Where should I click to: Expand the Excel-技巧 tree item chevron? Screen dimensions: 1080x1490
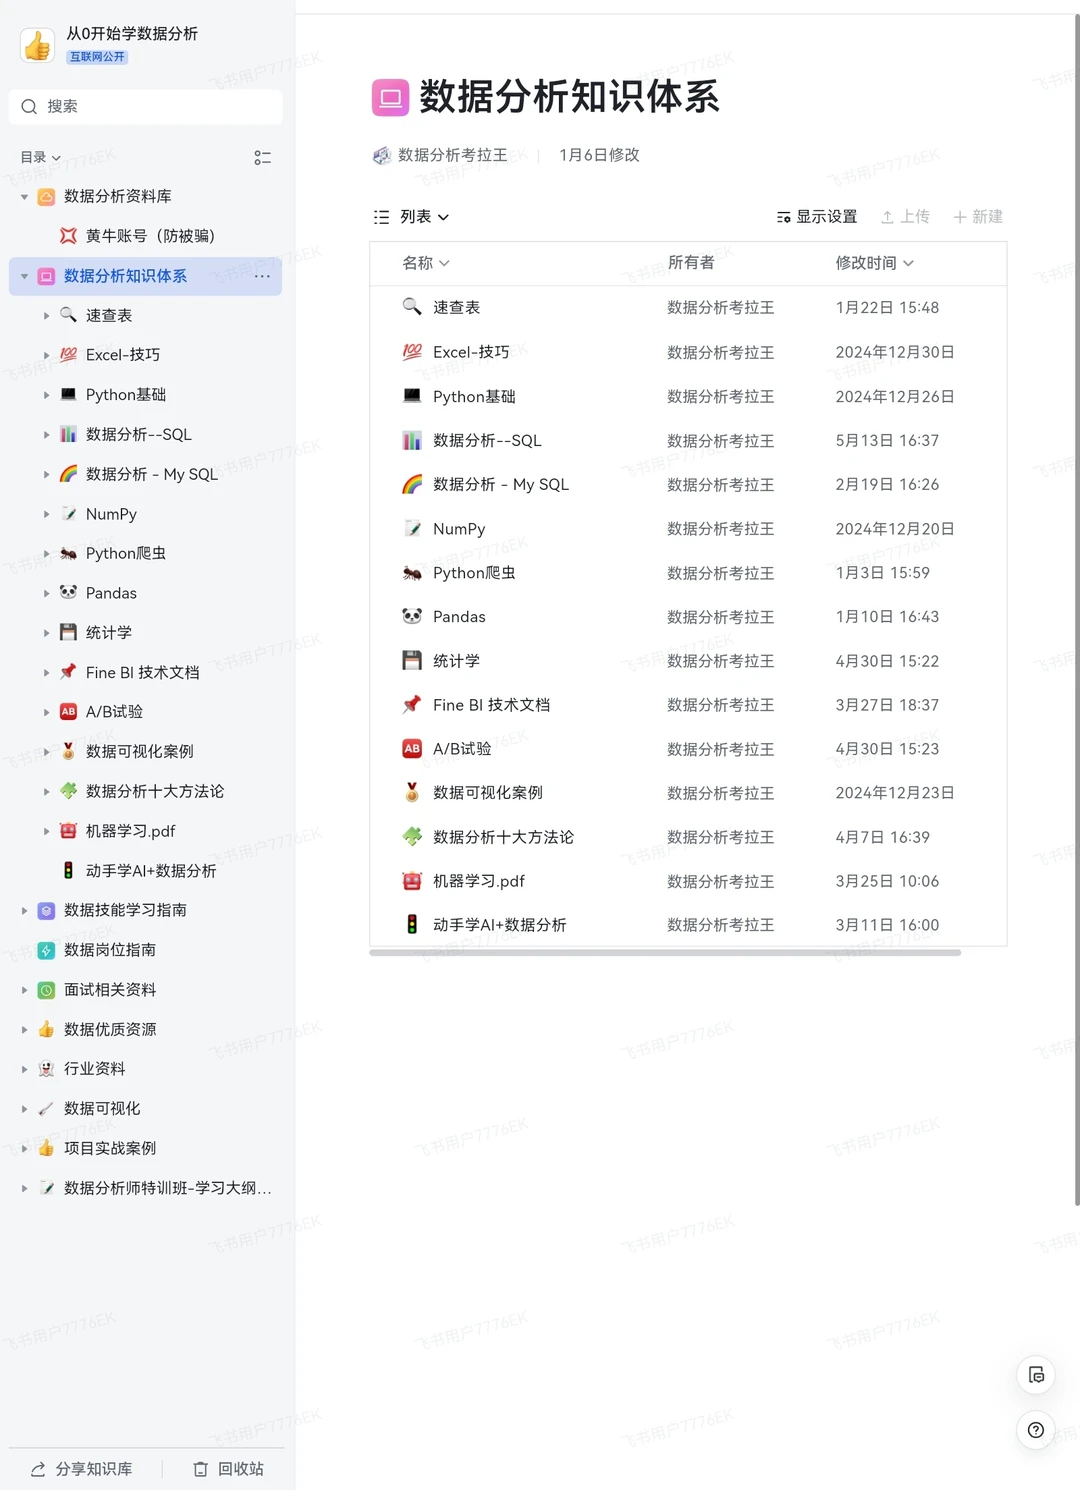[47, 354]
